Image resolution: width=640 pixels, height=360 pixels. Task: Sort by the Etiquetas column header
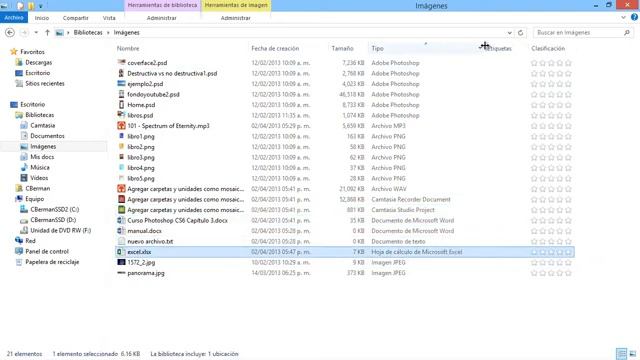(497, 48)
